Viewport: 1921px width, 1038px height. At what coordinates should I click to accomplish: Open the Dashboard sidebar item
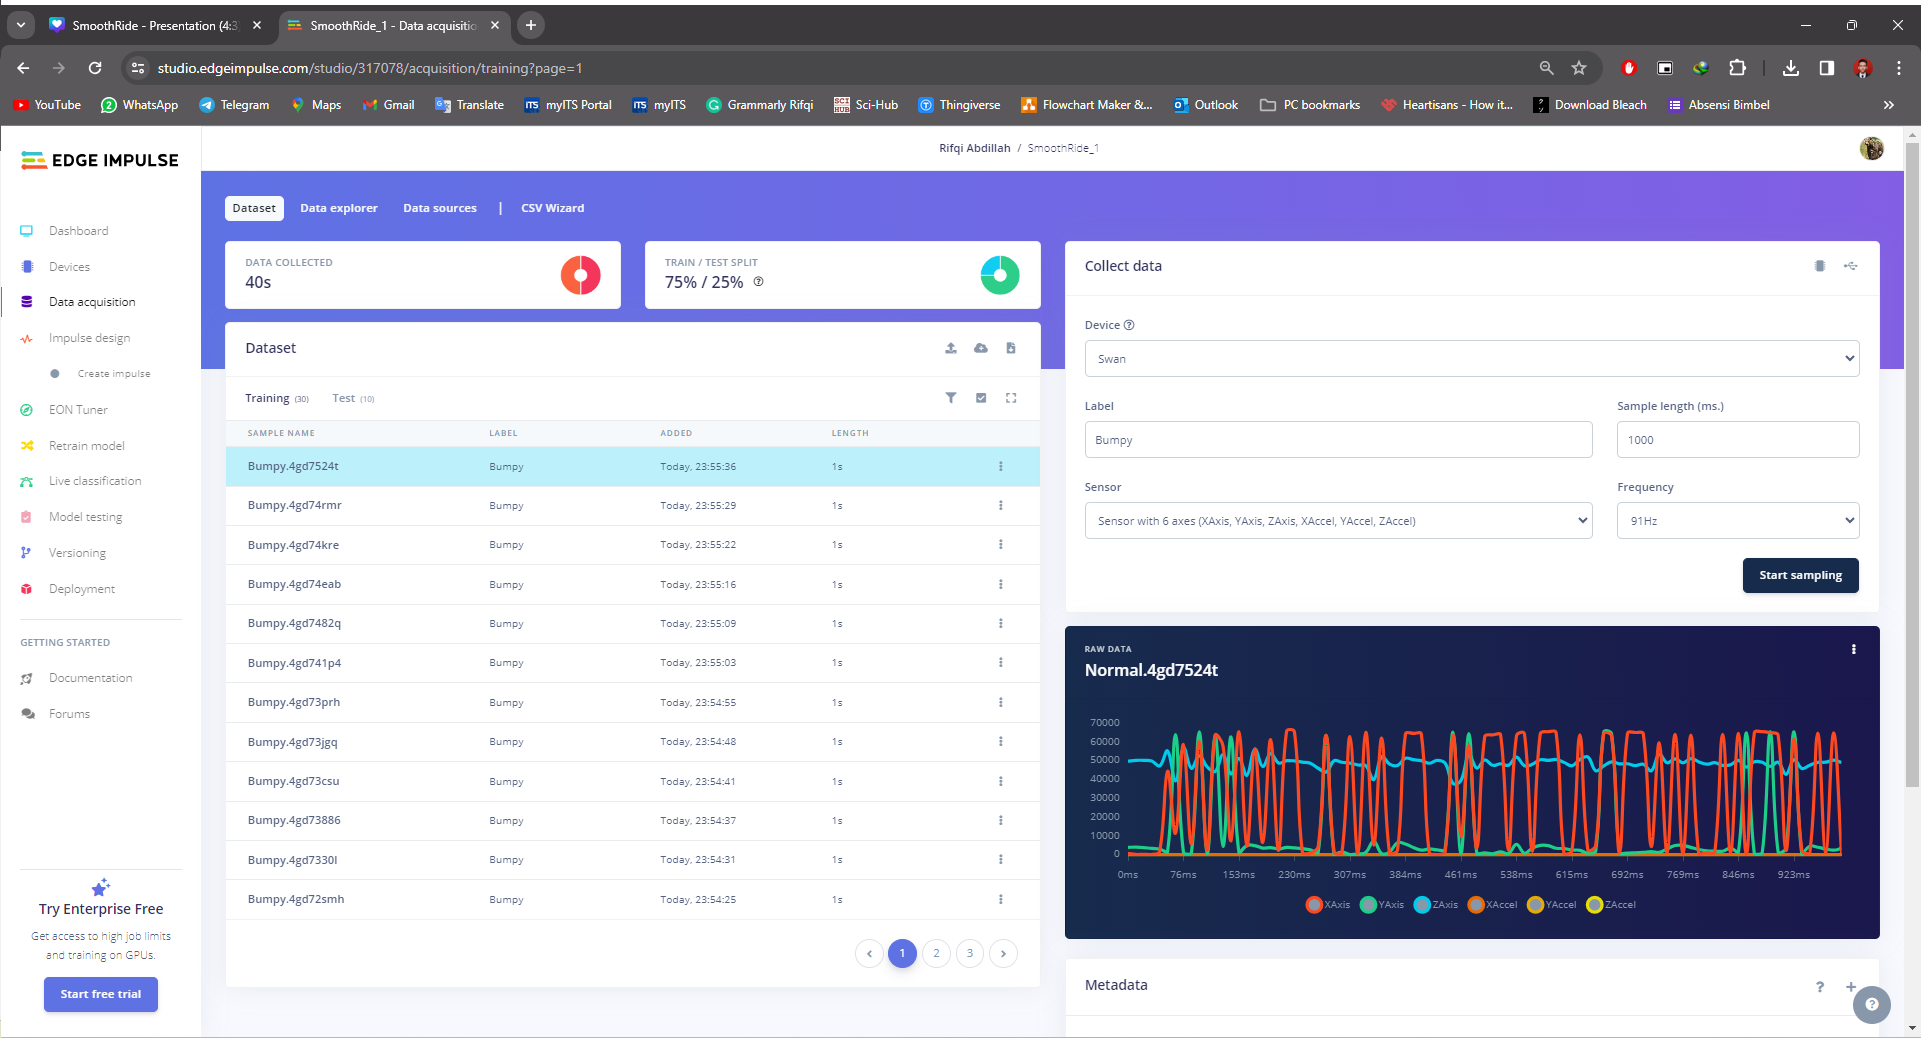point(78,231)
